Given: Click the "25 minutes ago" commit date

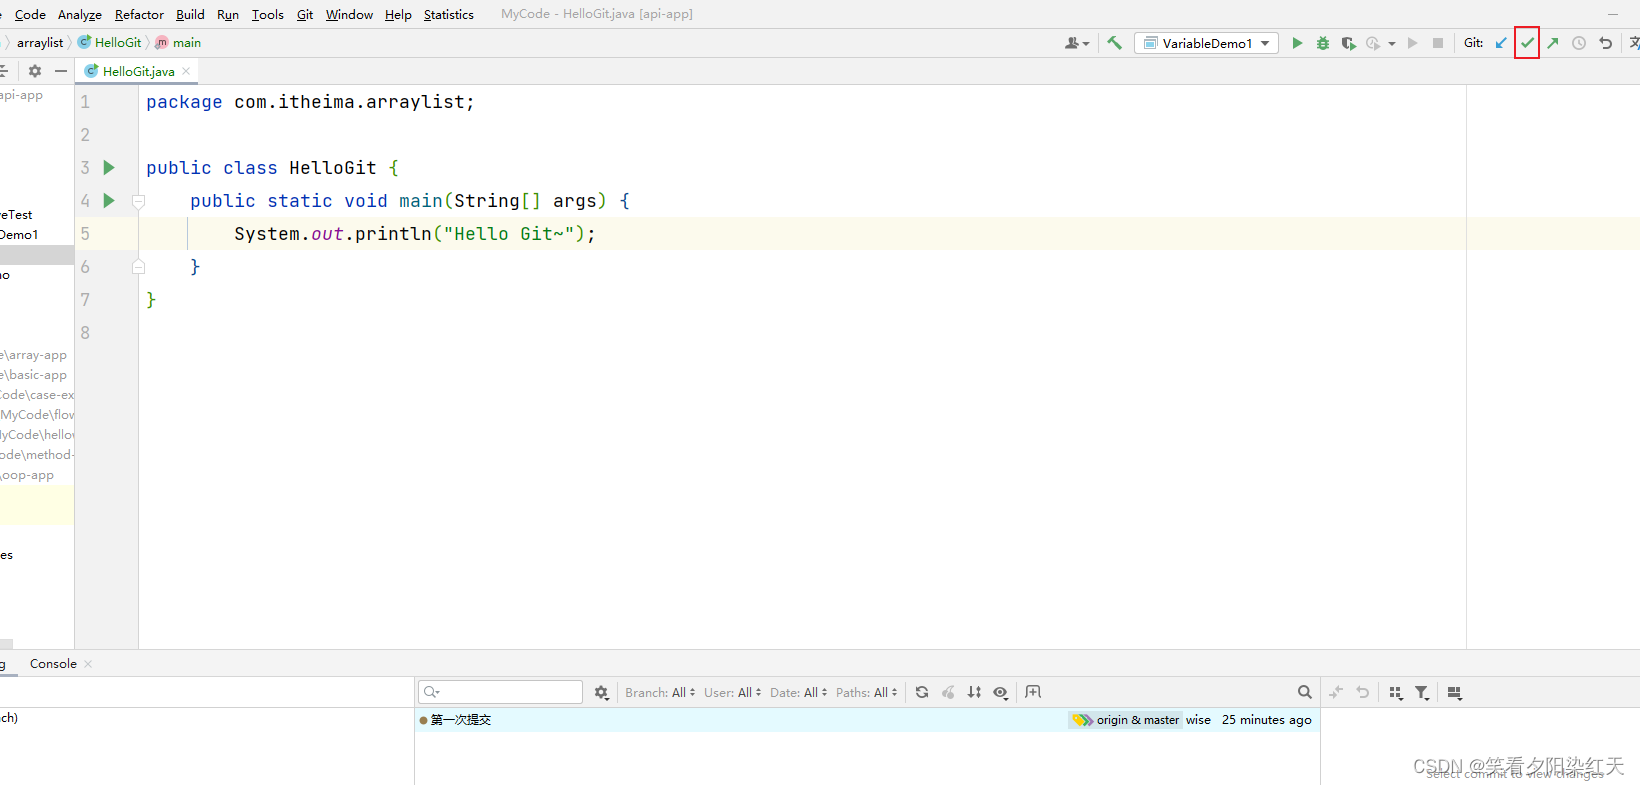Looking at the screenshot, I should (1266, 720).
